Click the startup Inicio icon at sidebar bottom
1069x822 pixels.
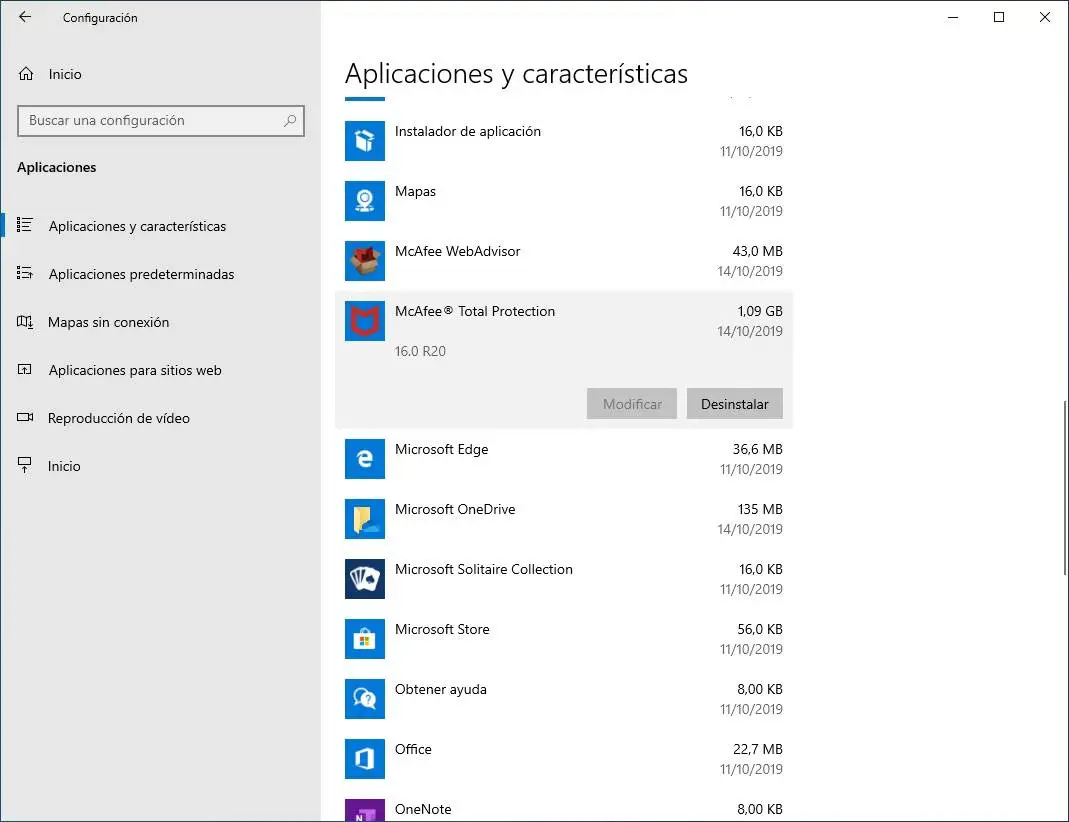pyautogui.click(x=25, y=466)
